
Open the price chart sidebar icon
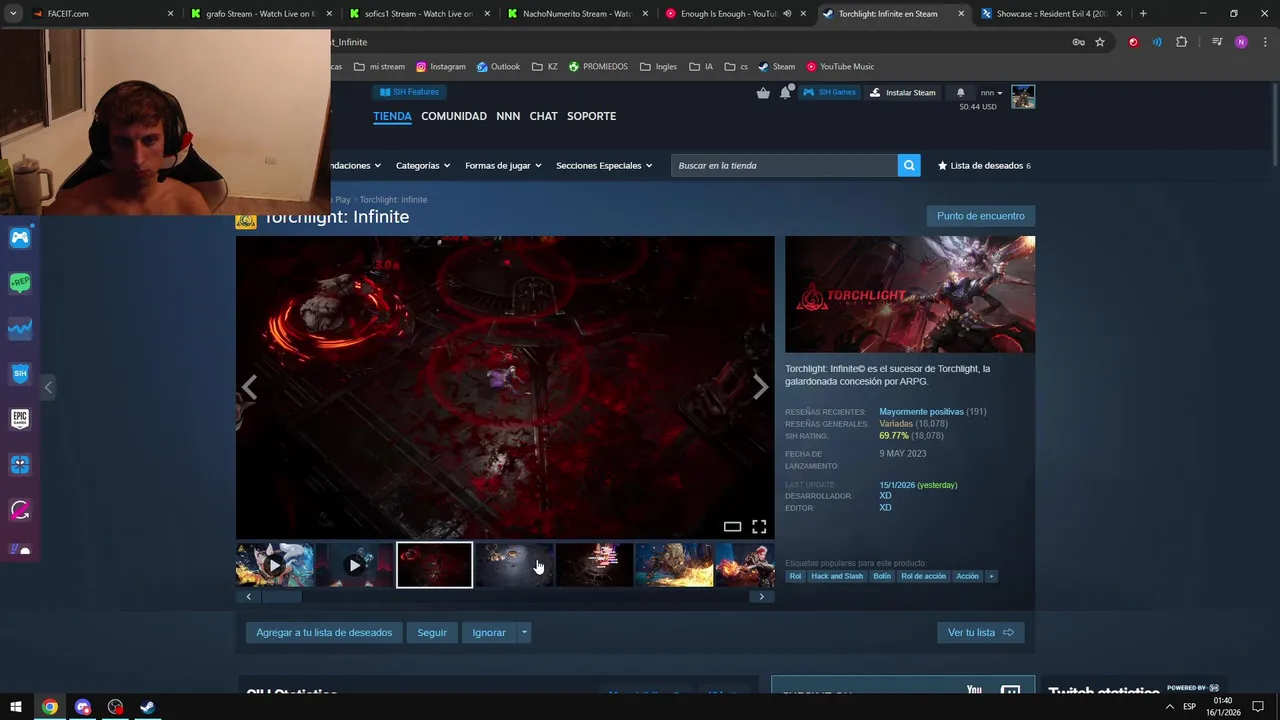20,328
